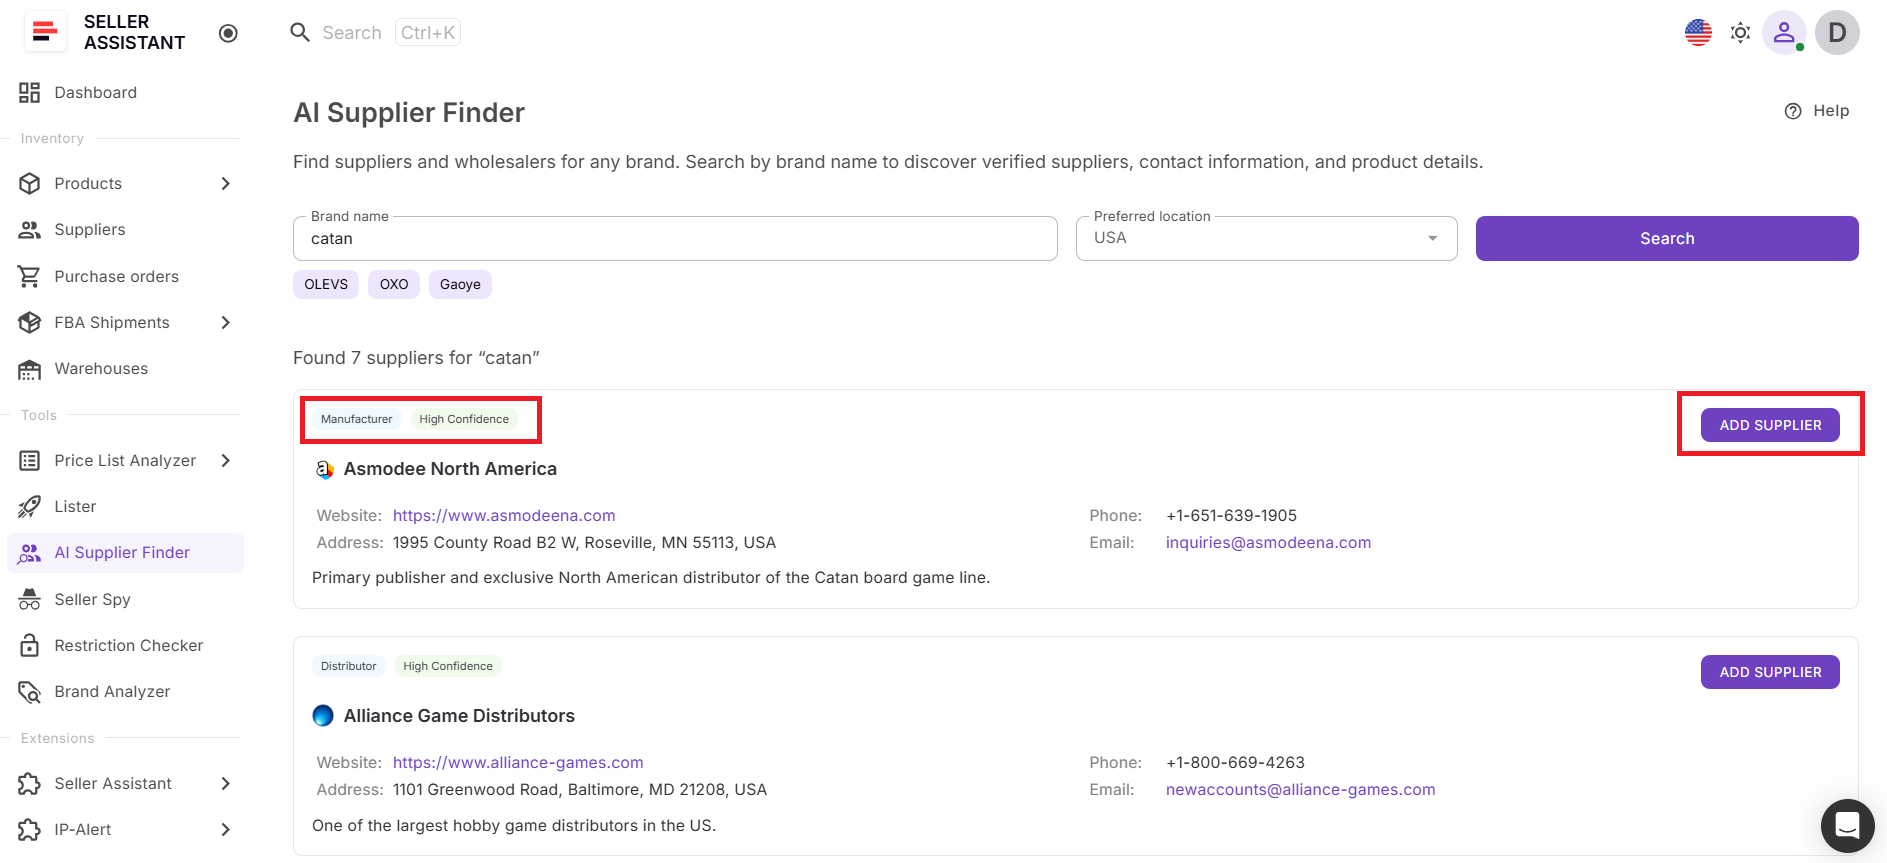The width and height of the screenshot is (1887, 863).
Task: Click the Restriction Checker lock icon
Action: click(x=30, y=646)
